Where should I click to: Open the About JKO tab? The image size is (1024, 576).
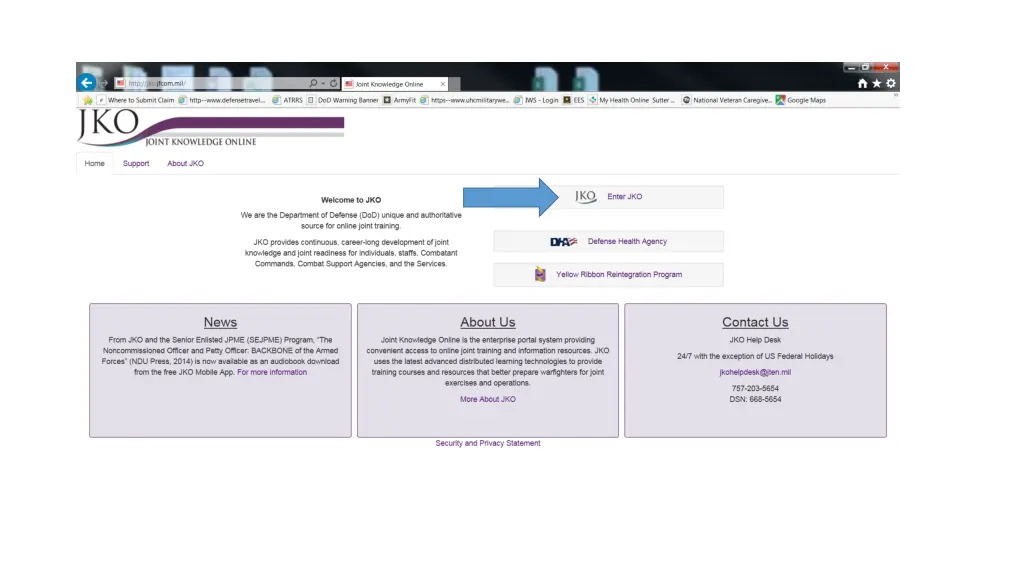(185, 163)
